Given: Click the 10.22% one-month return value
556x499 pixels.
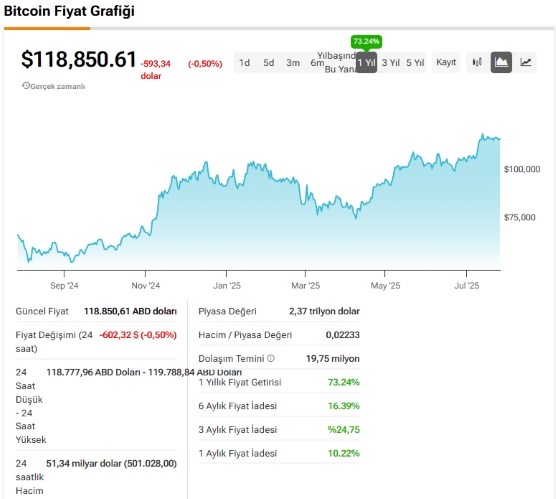Looking at the screenshot, I should click(344, 453).
